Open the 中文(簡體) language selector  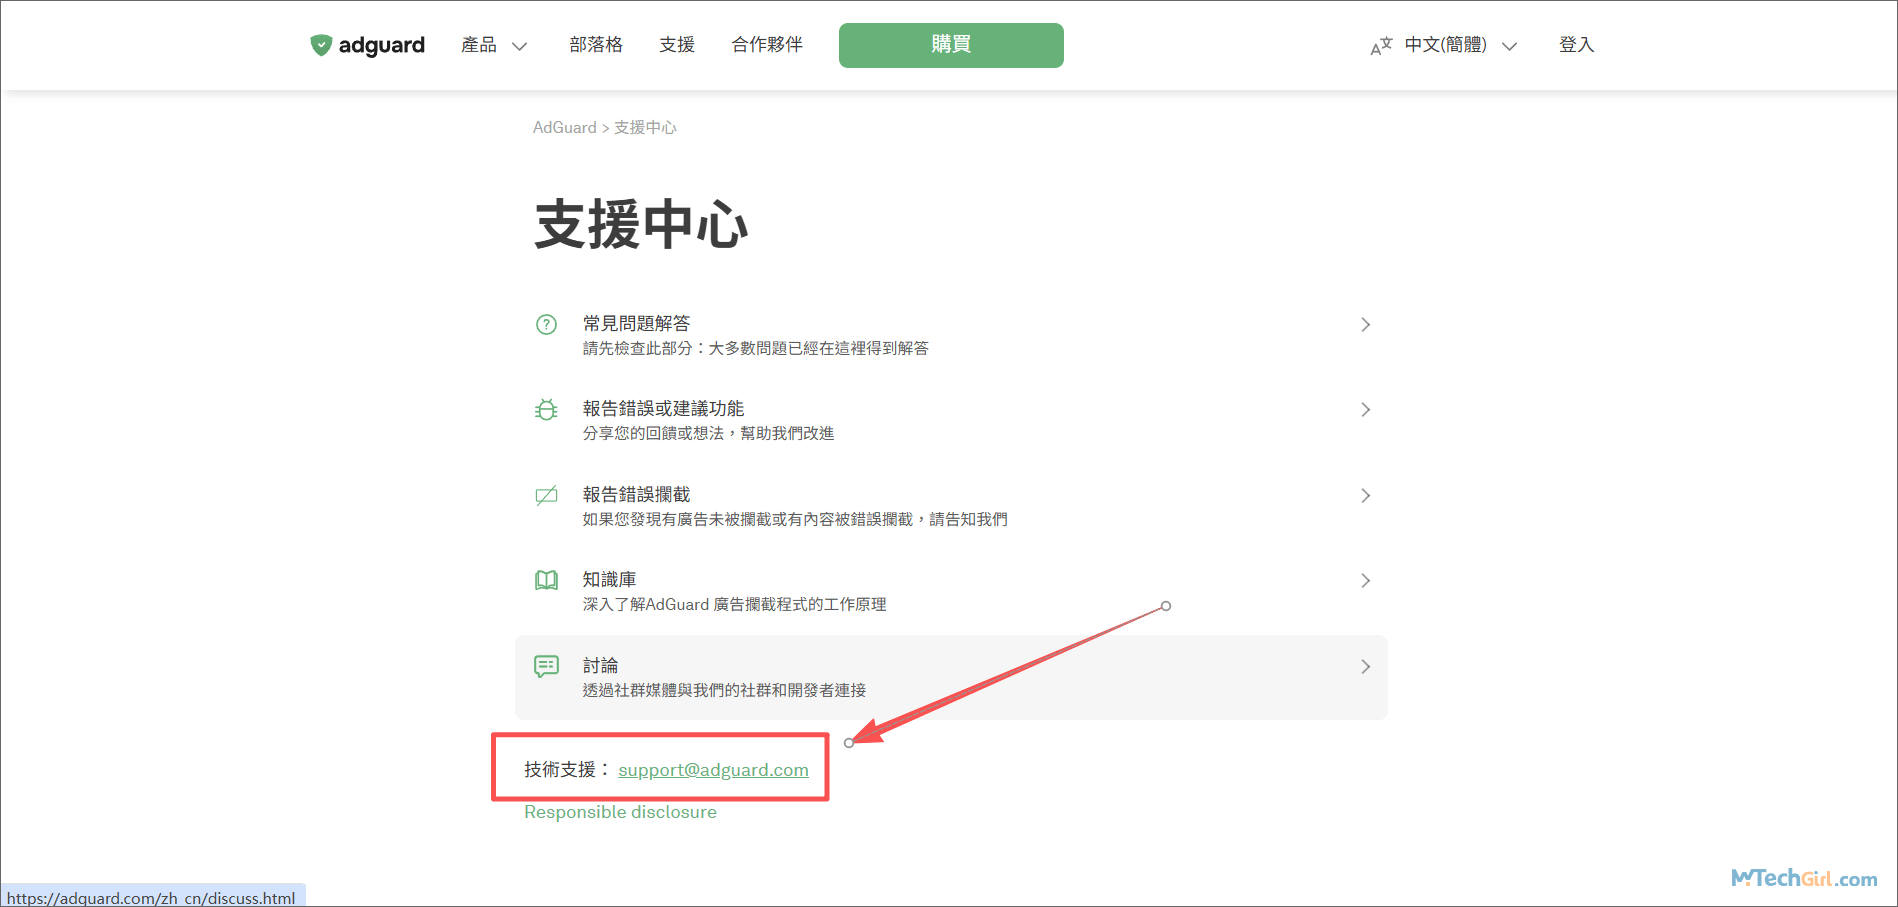(1459, 45)
